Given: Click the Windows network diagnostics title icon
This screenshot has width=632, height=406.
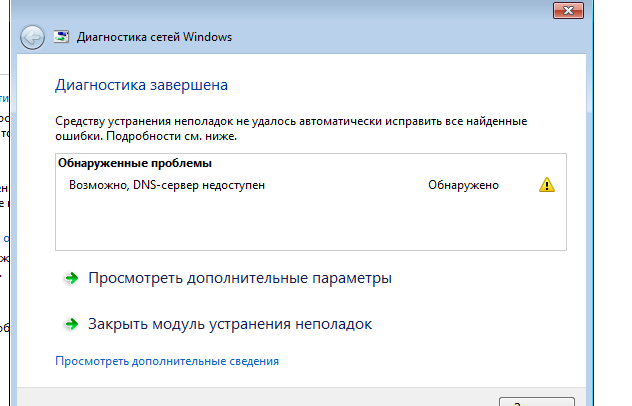Looking at the screenshot, I should pos(61,37).
